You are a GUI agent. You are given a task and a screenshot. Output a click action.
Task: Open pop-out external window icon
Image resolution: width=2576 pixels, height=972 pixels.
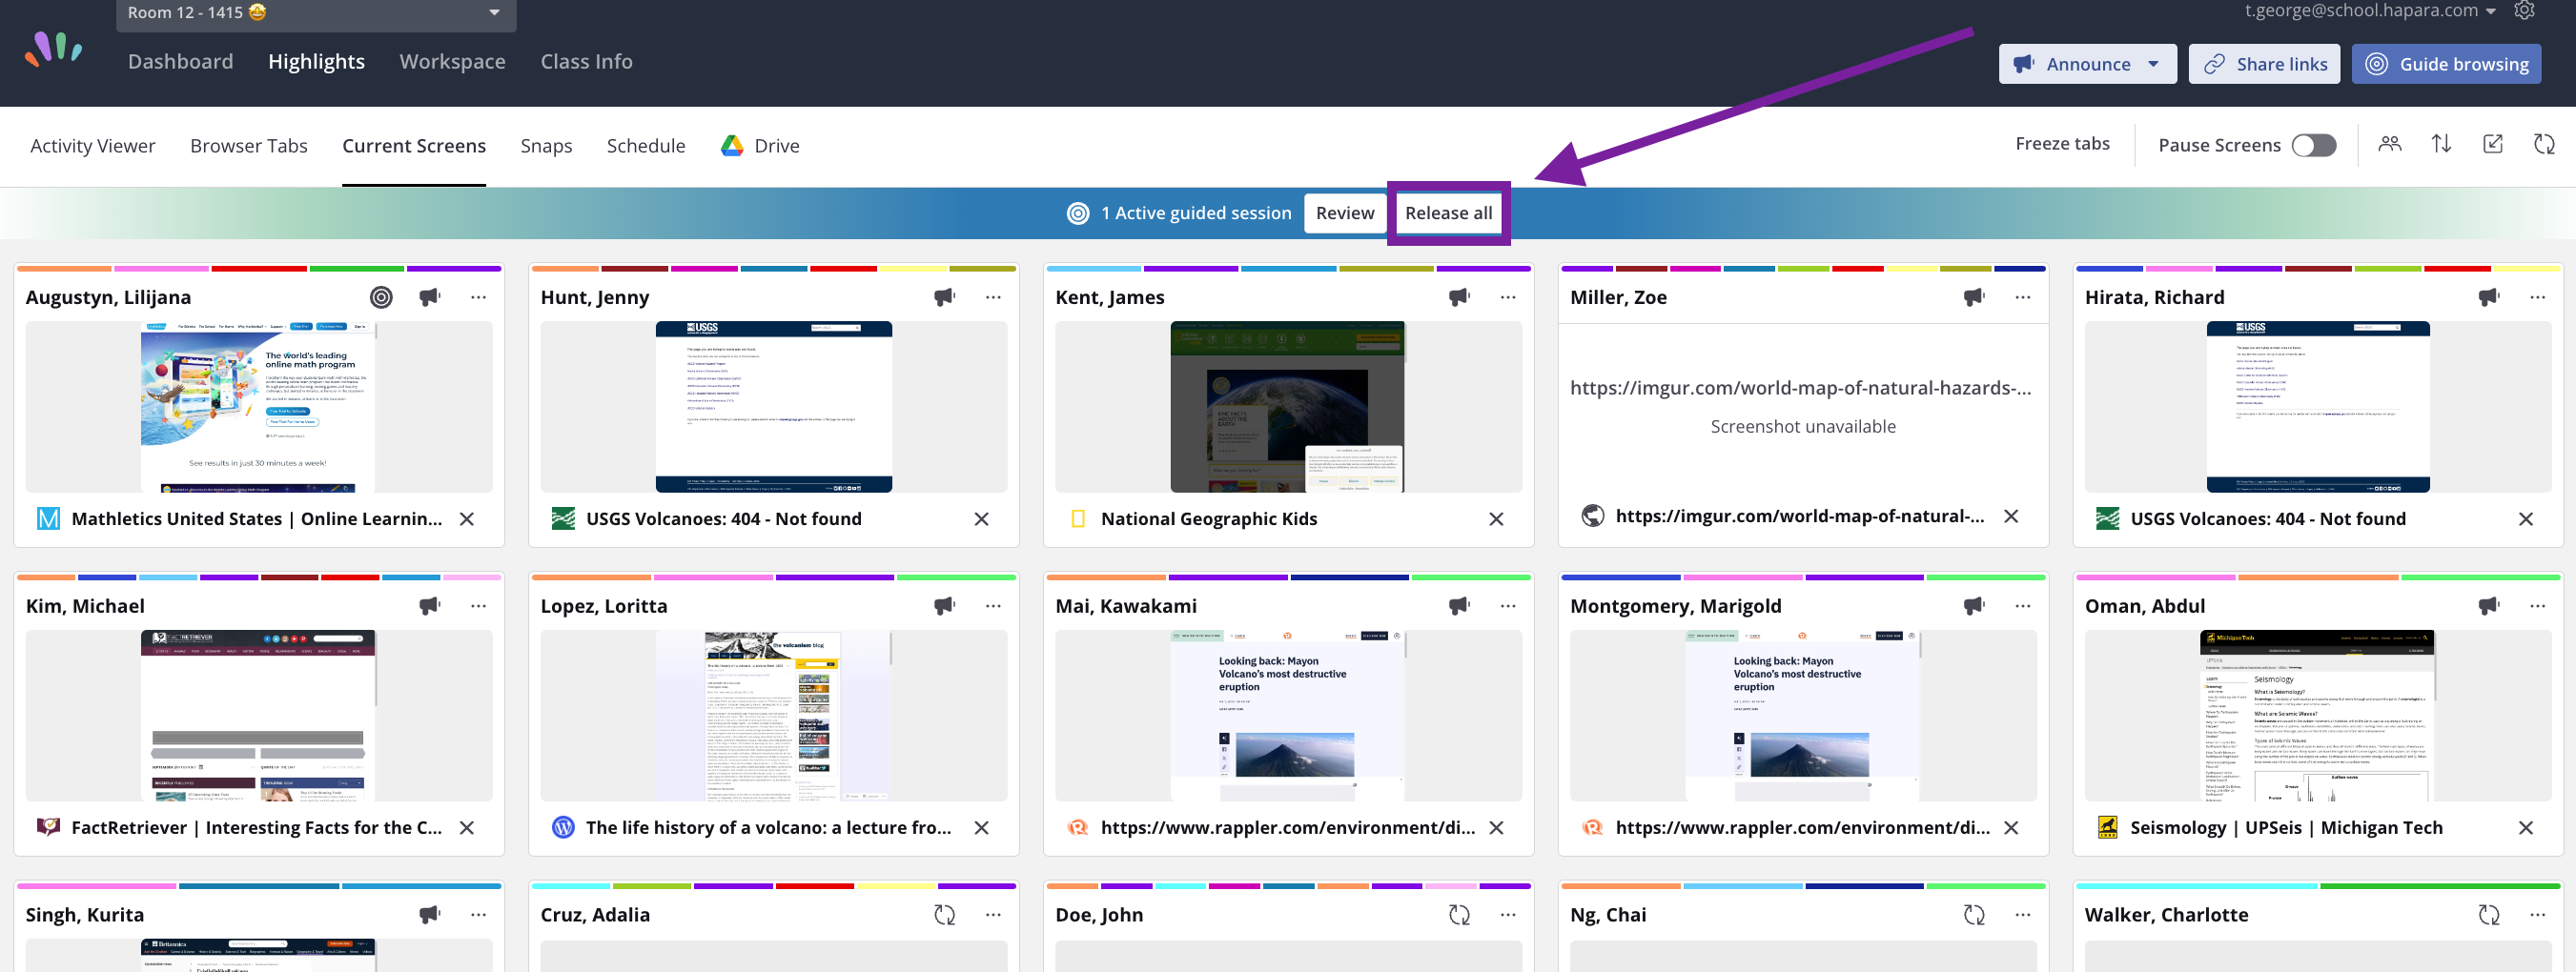tap(2493, 144)
